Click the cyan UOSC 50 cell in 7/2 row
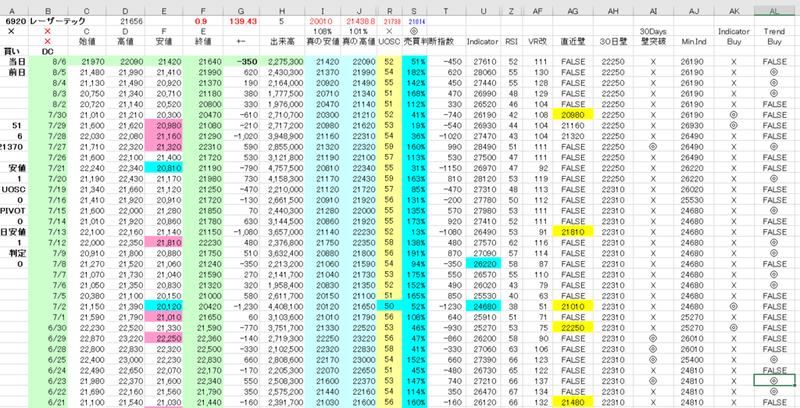 389,307
